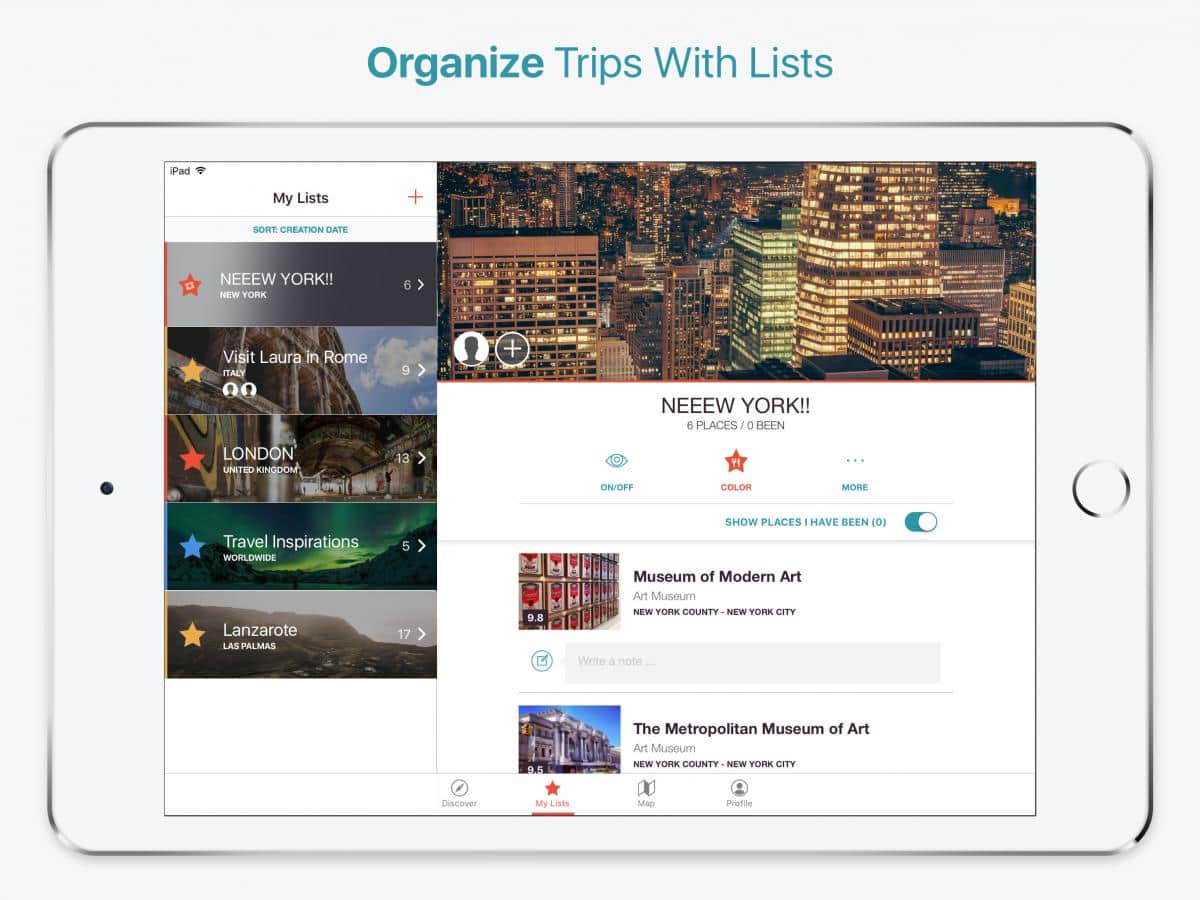The image size is (1200, 900).
Task: Click the yellow star of Lanzarote list
Action: tap(192, 635)
